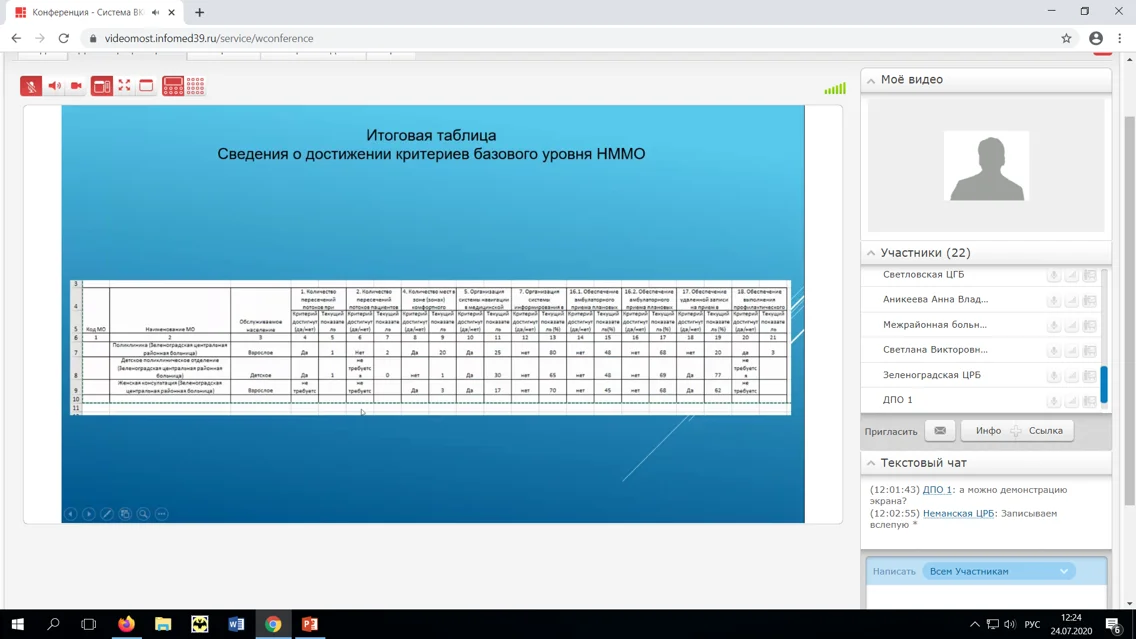Click the slide pen annotation tool

coord(107,514)
